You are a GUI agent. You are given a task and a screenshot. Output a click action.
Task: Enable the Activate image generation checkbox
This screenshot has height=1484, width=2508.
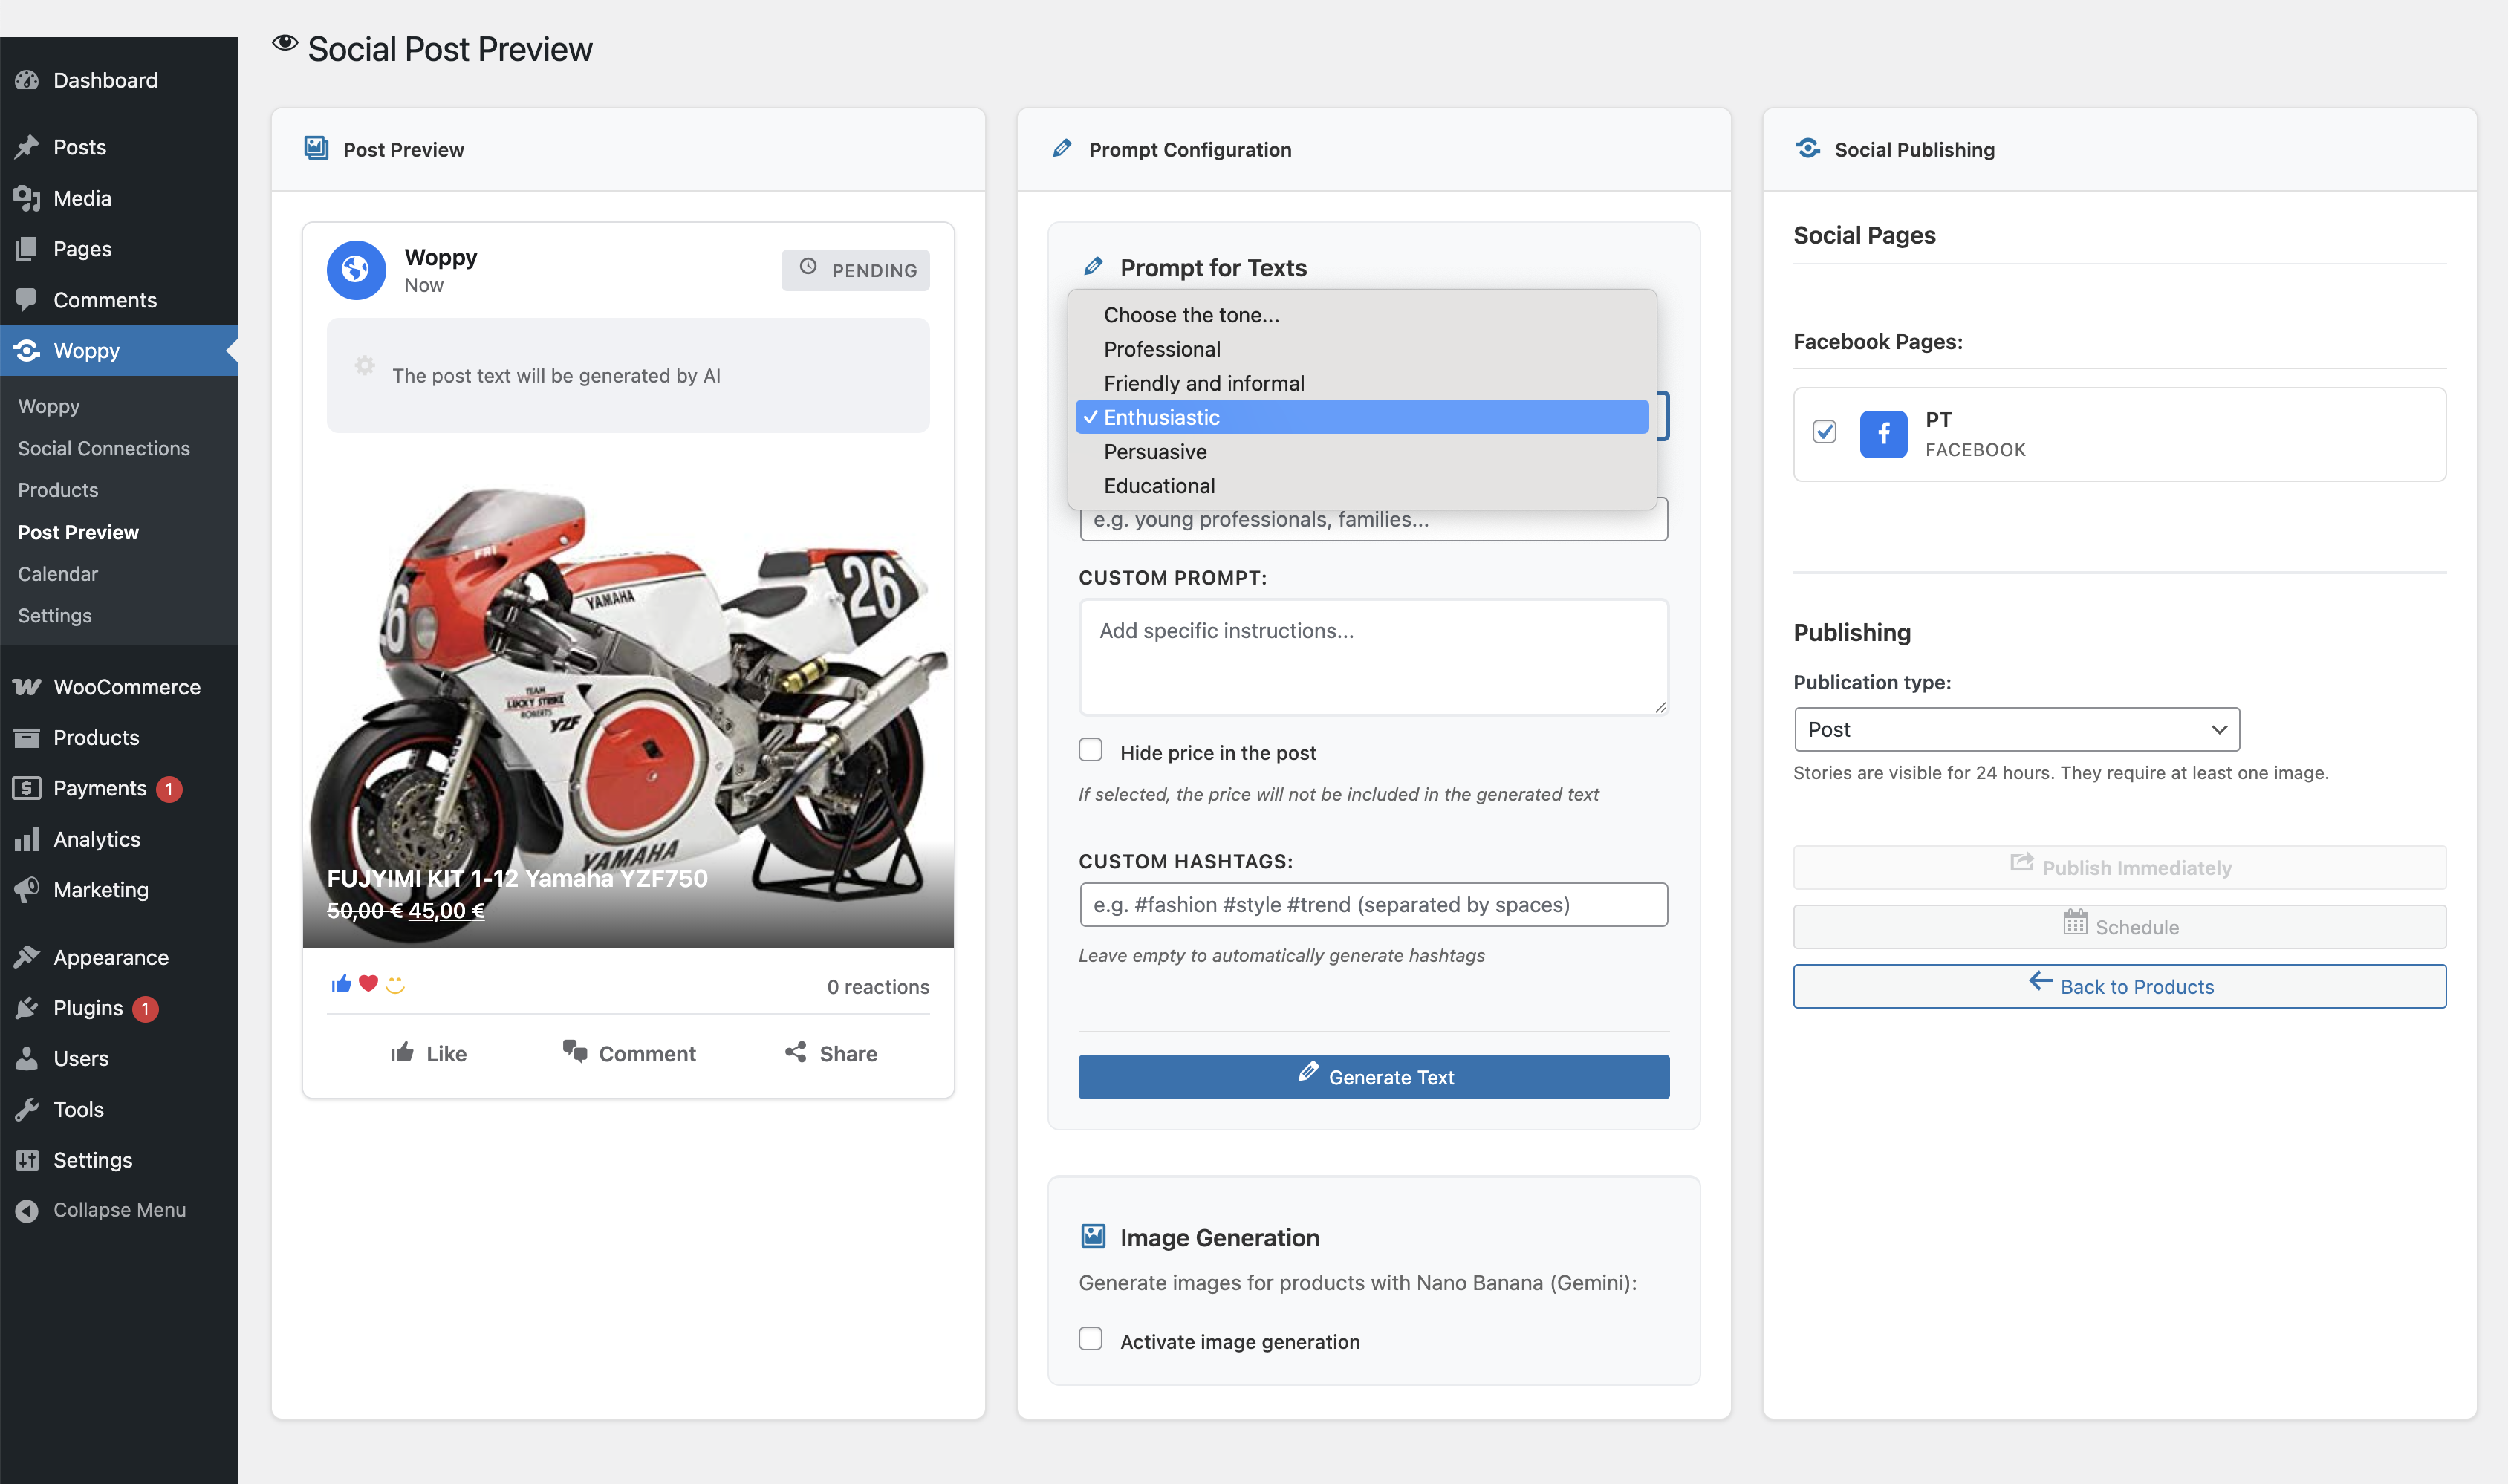coord(1091,1339)
